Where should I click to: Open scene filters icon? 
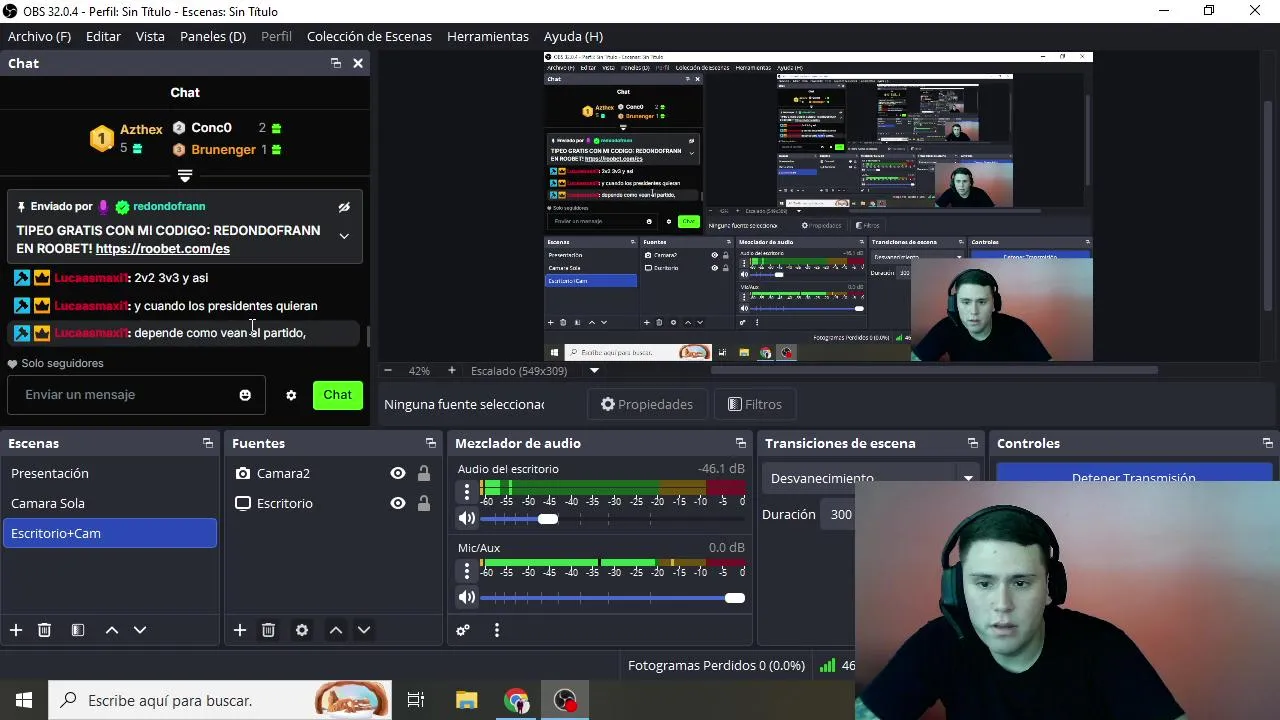78,630
